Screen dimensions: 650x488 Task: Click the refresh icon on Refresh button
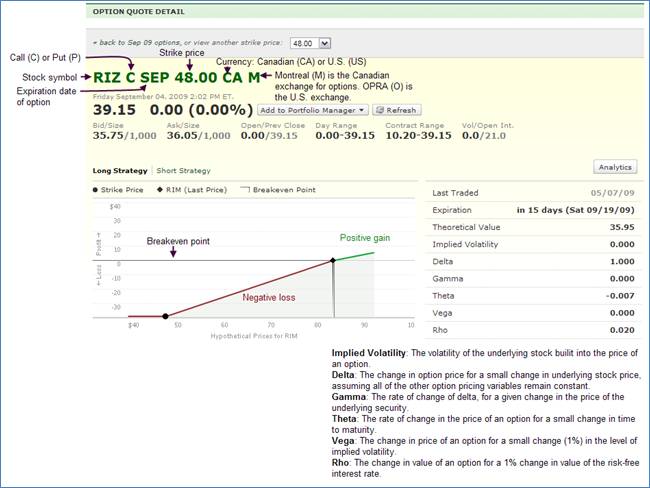[x=379, y=110]
